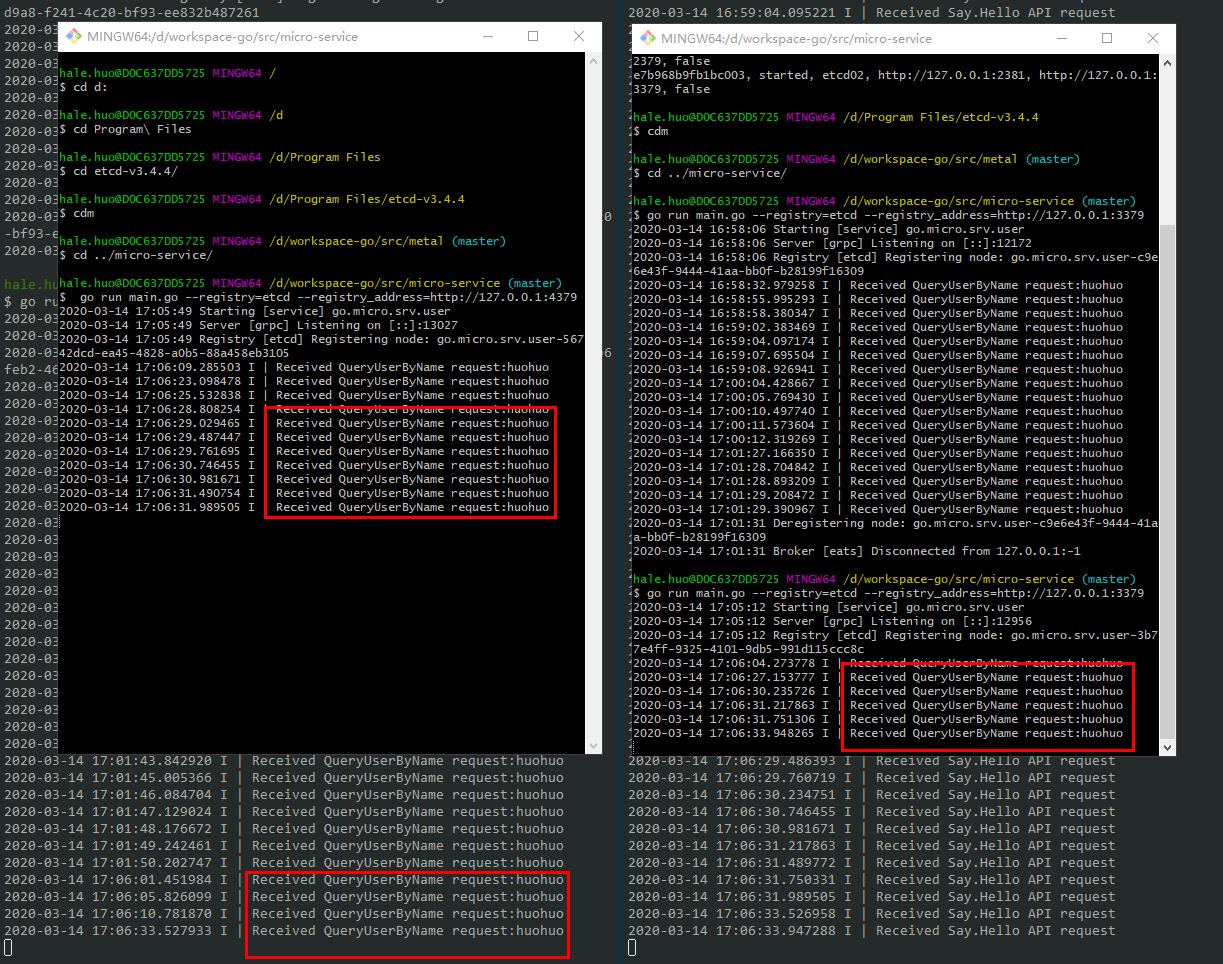Screen dimensions: 1223x964
Task: Minimize the right MINGW64 terminal window
Action: [1062, 38]
